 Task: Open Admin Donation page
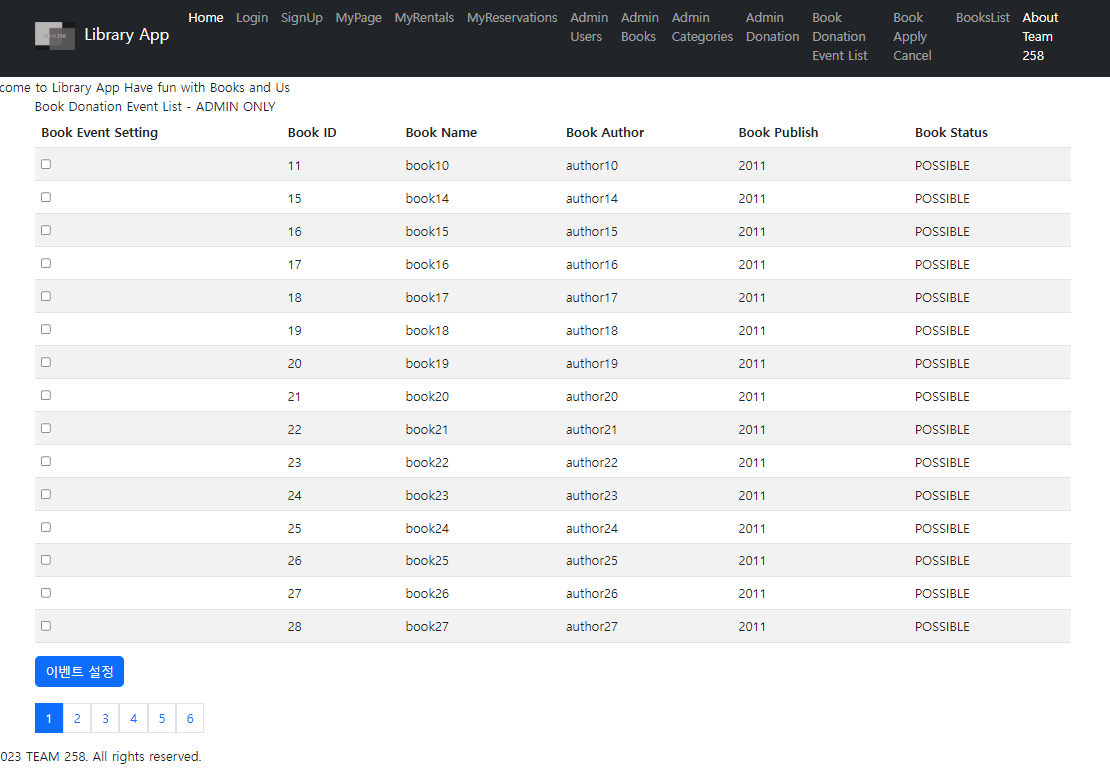coord(772,27)
